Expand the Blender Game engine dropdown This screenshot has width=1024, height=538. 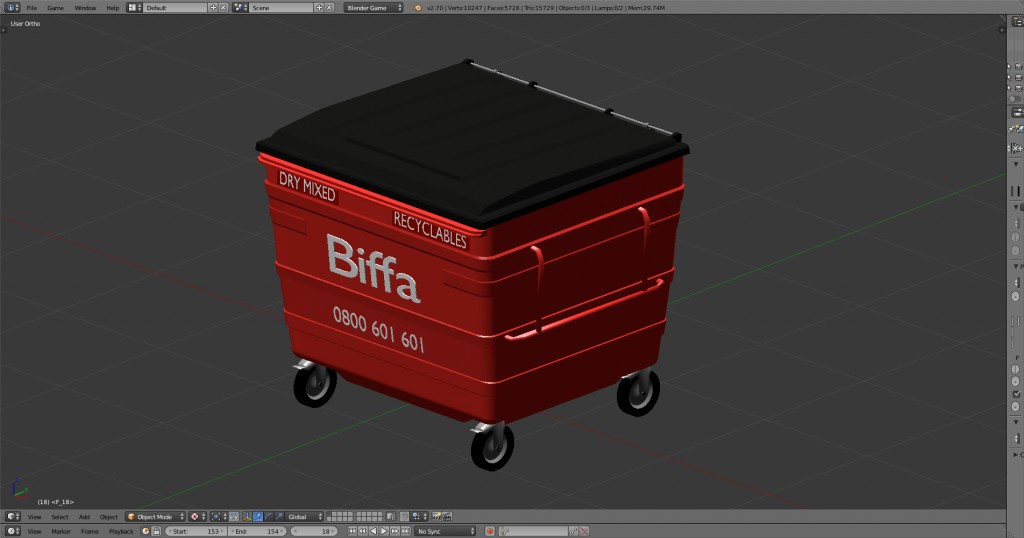point(373,7)
